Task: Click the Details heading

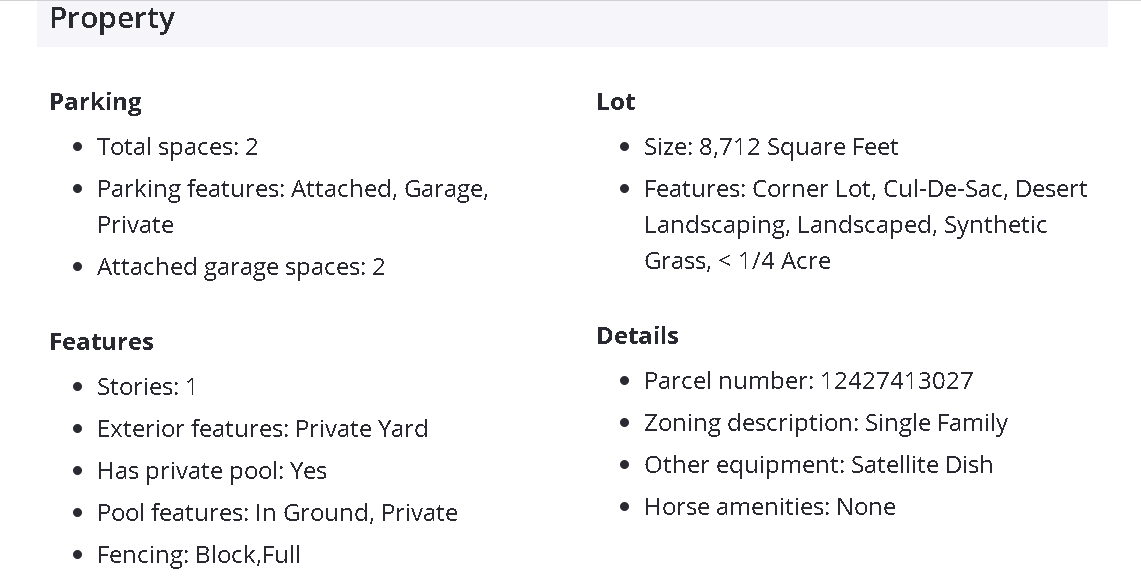Action: pyautogui.click(x=637, y=336)
